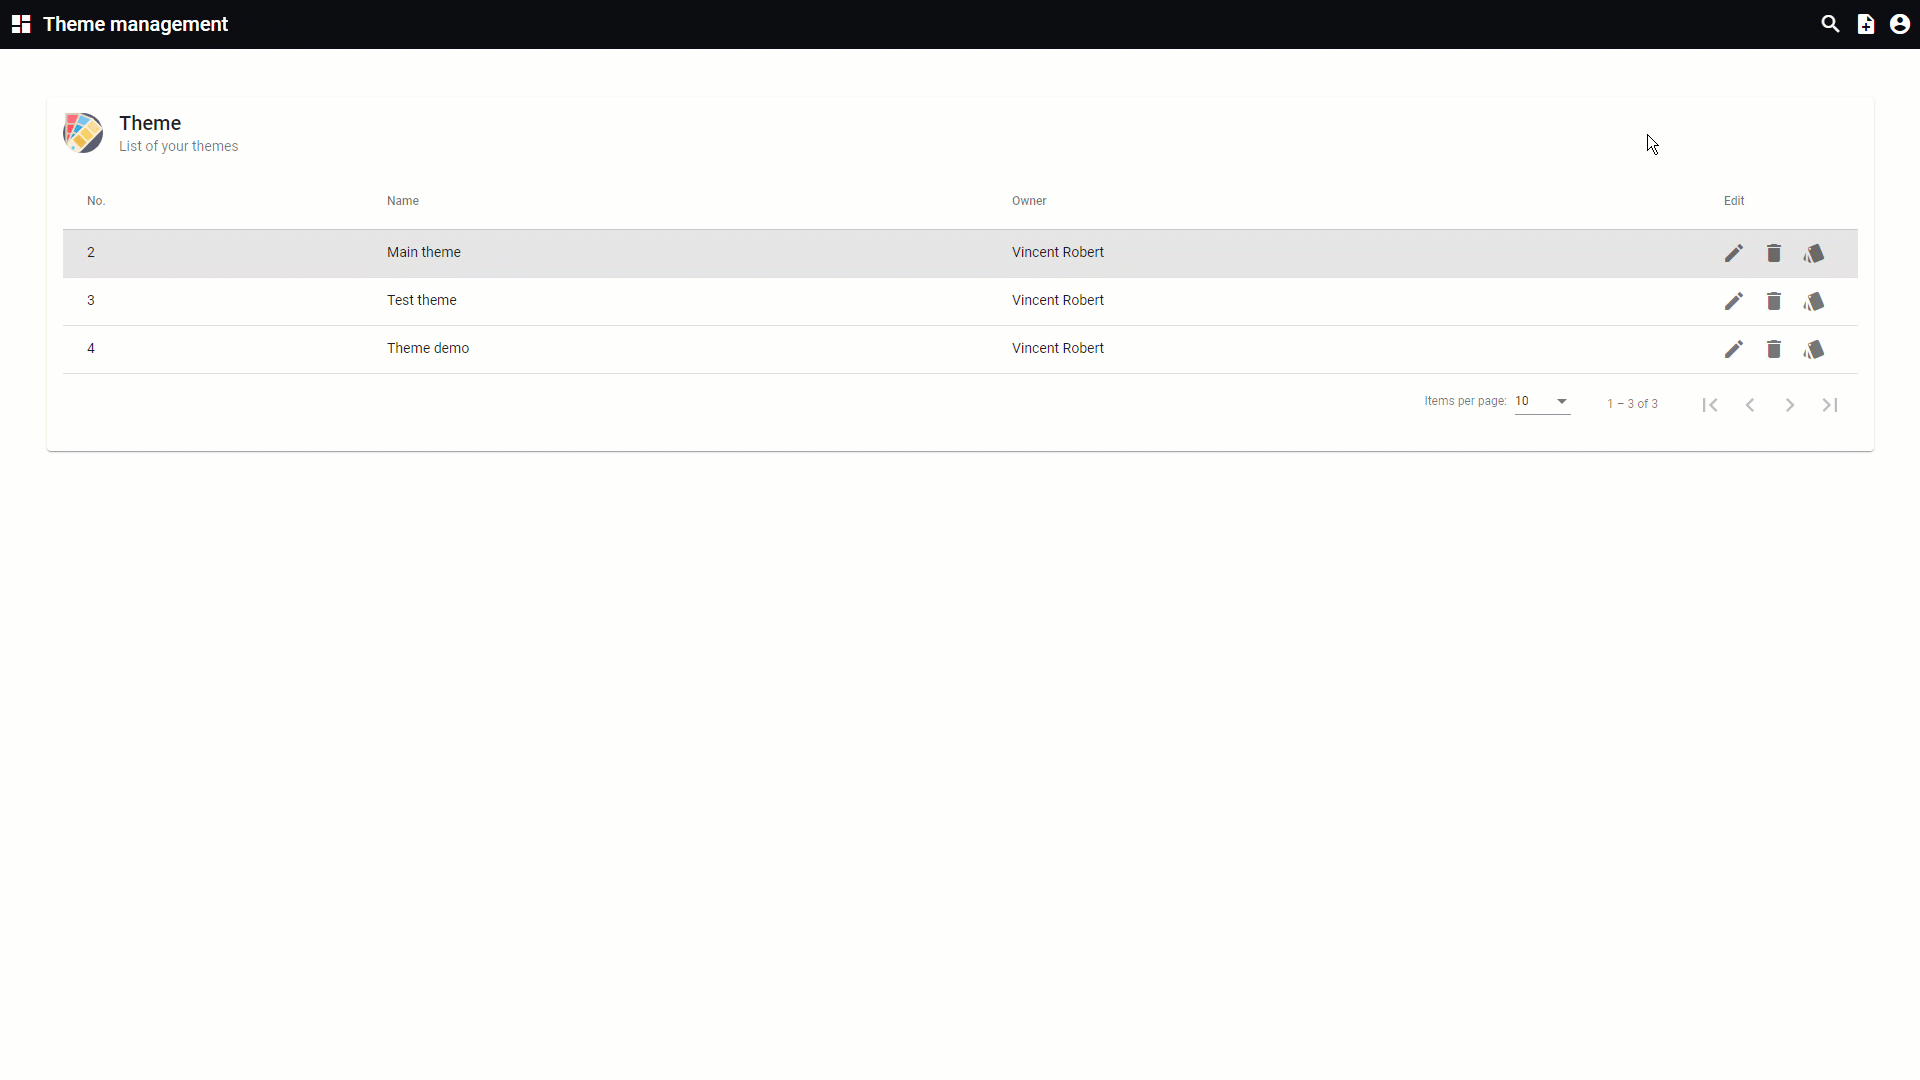The width and height of the screenshot is (1920, 1080).
Task: Open Items per page dropdown
Action: [x=1542, y=401]
